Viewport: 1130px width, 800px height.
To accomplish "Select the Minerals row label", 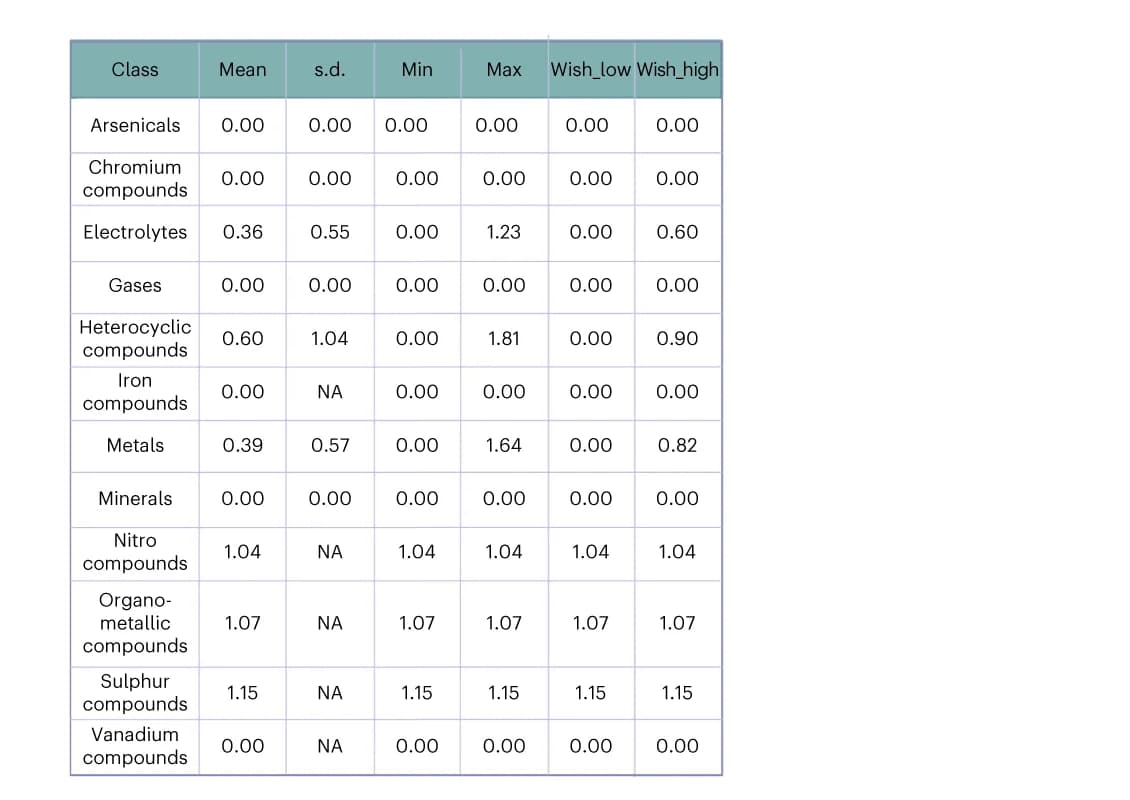I will tap(135, 499).
